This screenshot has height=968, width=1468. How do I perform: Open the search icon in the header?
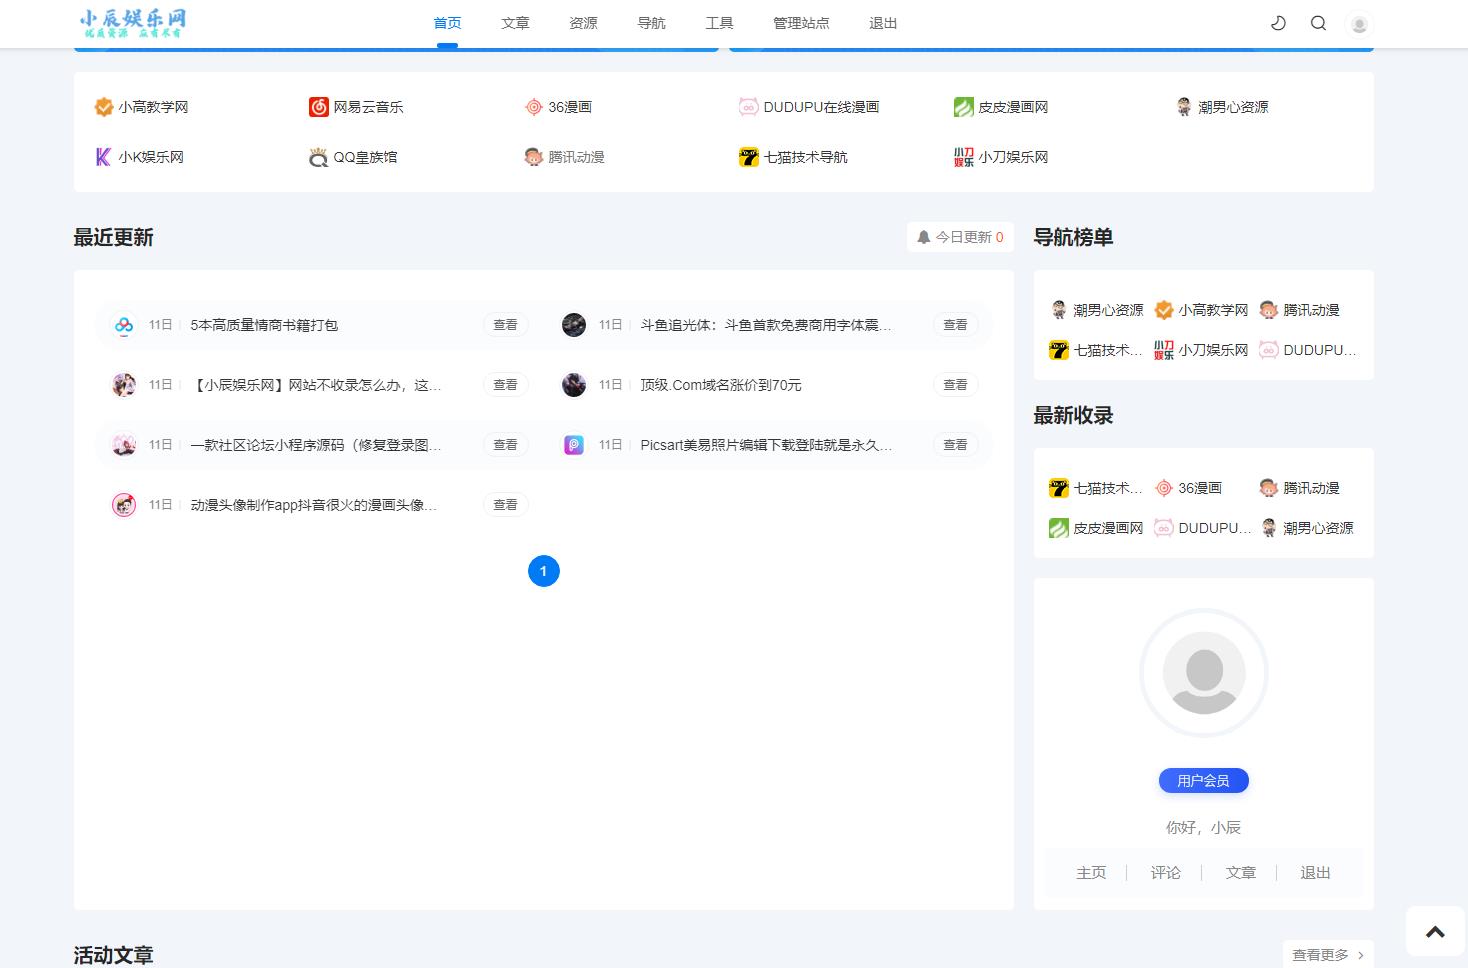[x=1318, y=23]
